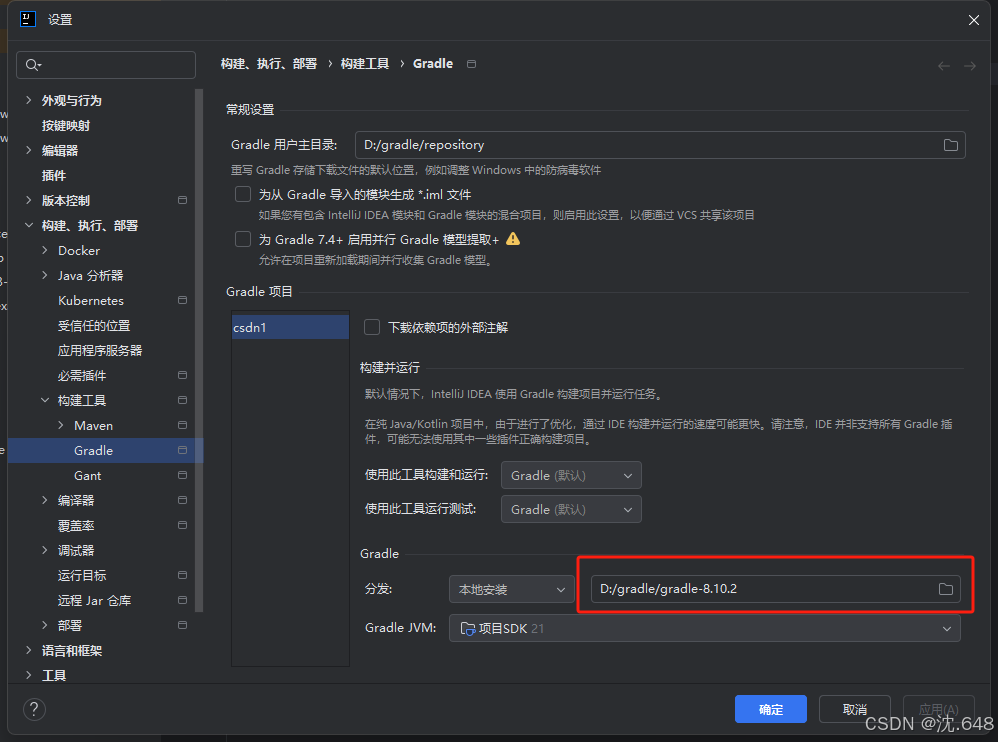
Task: Click the D:/gradle/gradle-8.10.2 path field
Action: click(x=775, y=589)
